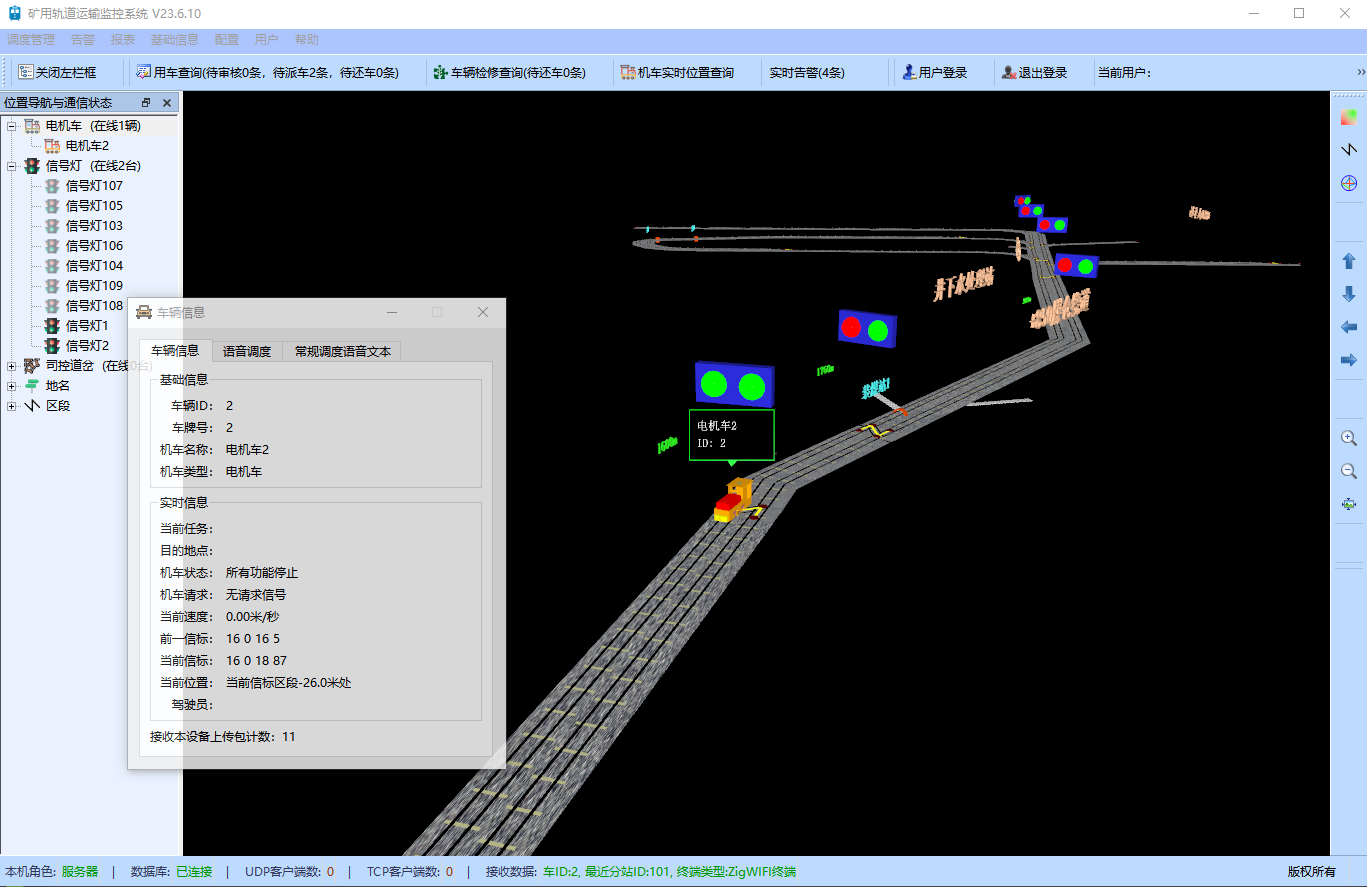Click the zigzag section icon in right toolbar

1349,150
